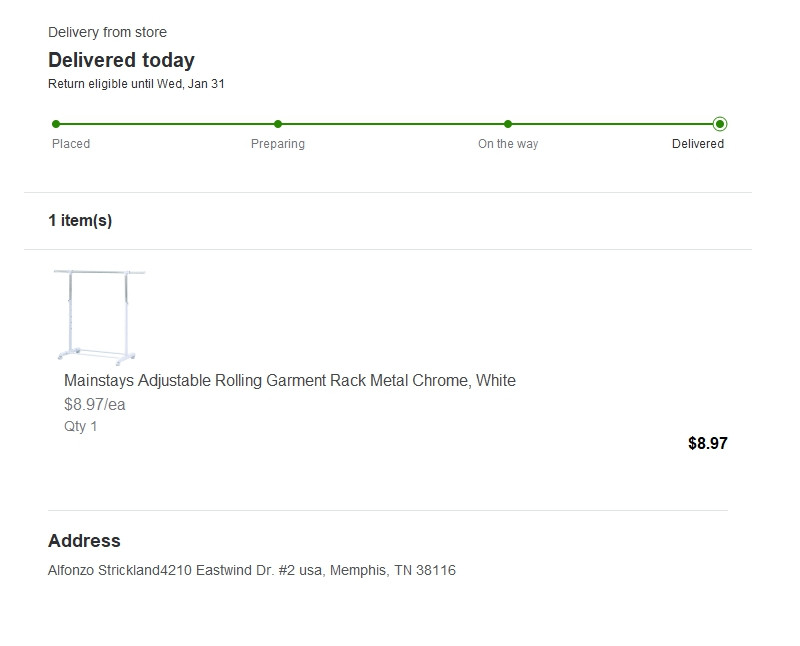Click the Delivered today heading
This screenshot has width=800, height=646.
point(121,60)
